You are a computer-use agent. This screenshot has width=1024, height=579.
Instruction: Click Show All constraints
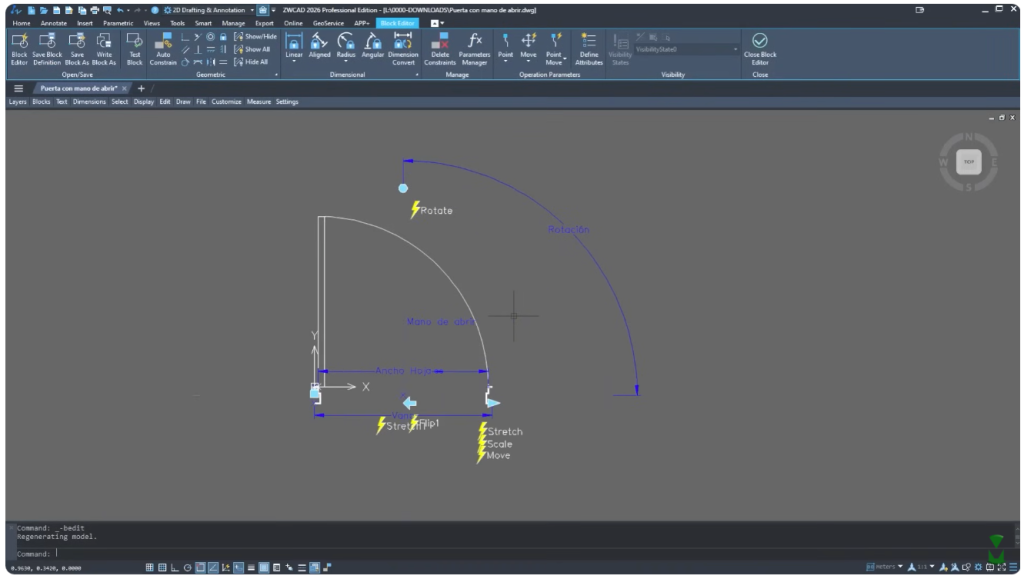(x=252, y=49)
